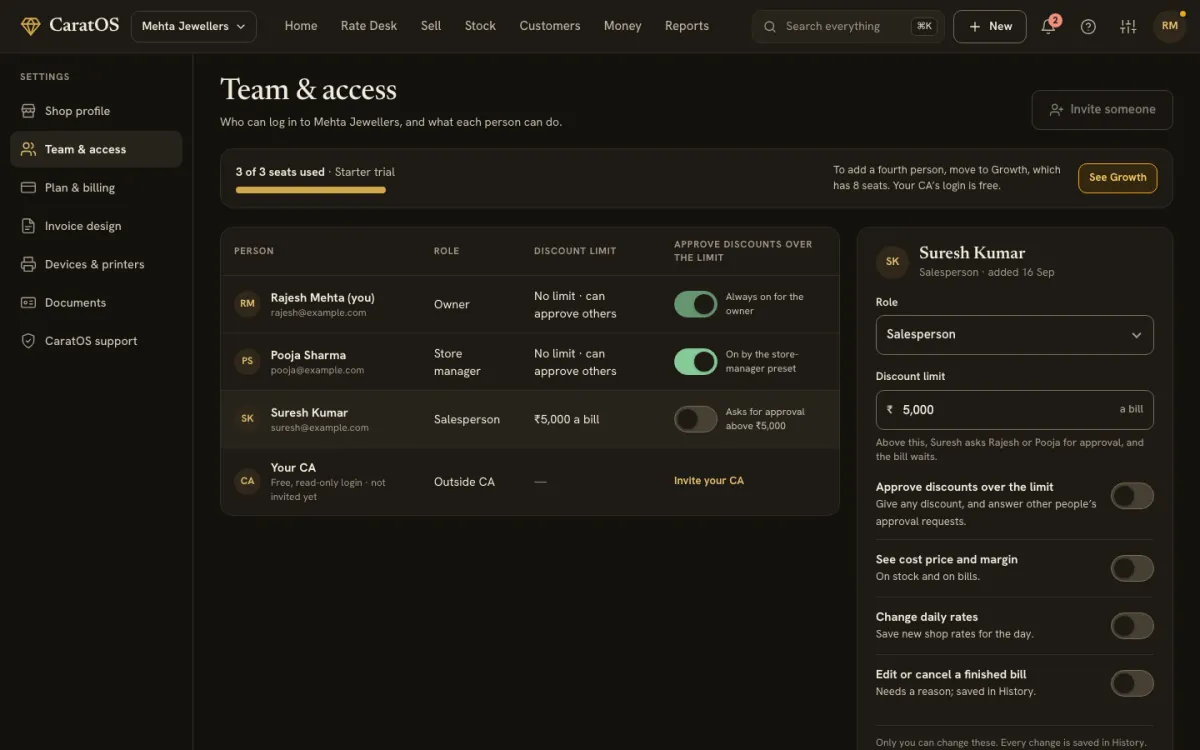Toggle Suresh Kumar's row approval switch

click(695, 419)
